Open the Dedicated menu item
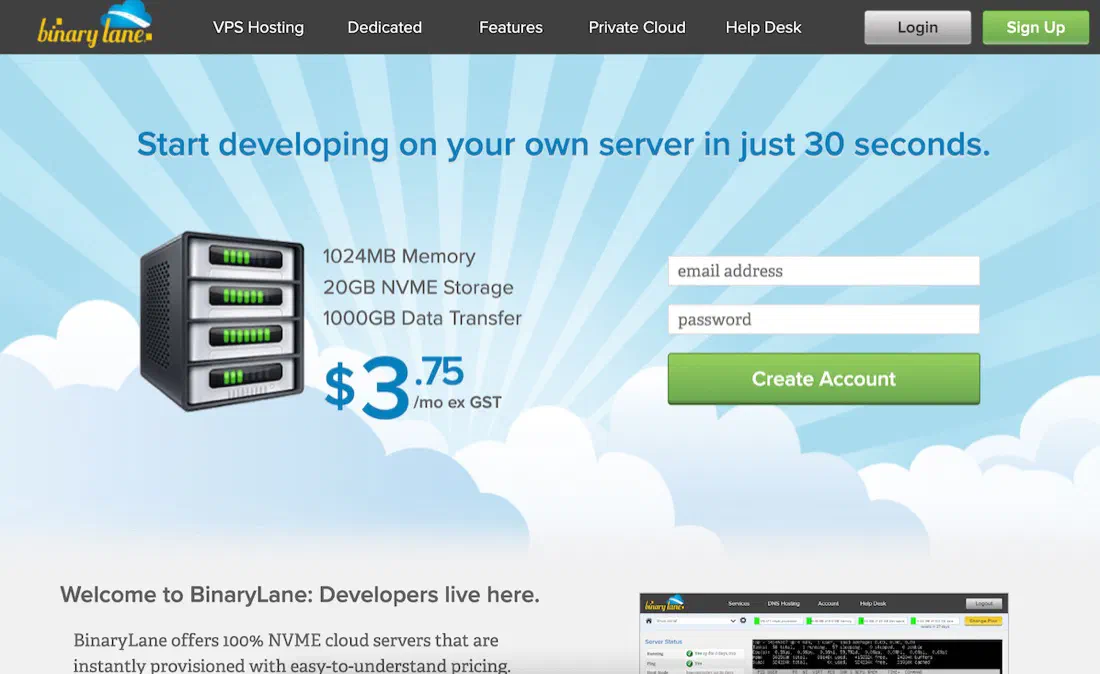1100x674 pixels. [x=384, y=27]
